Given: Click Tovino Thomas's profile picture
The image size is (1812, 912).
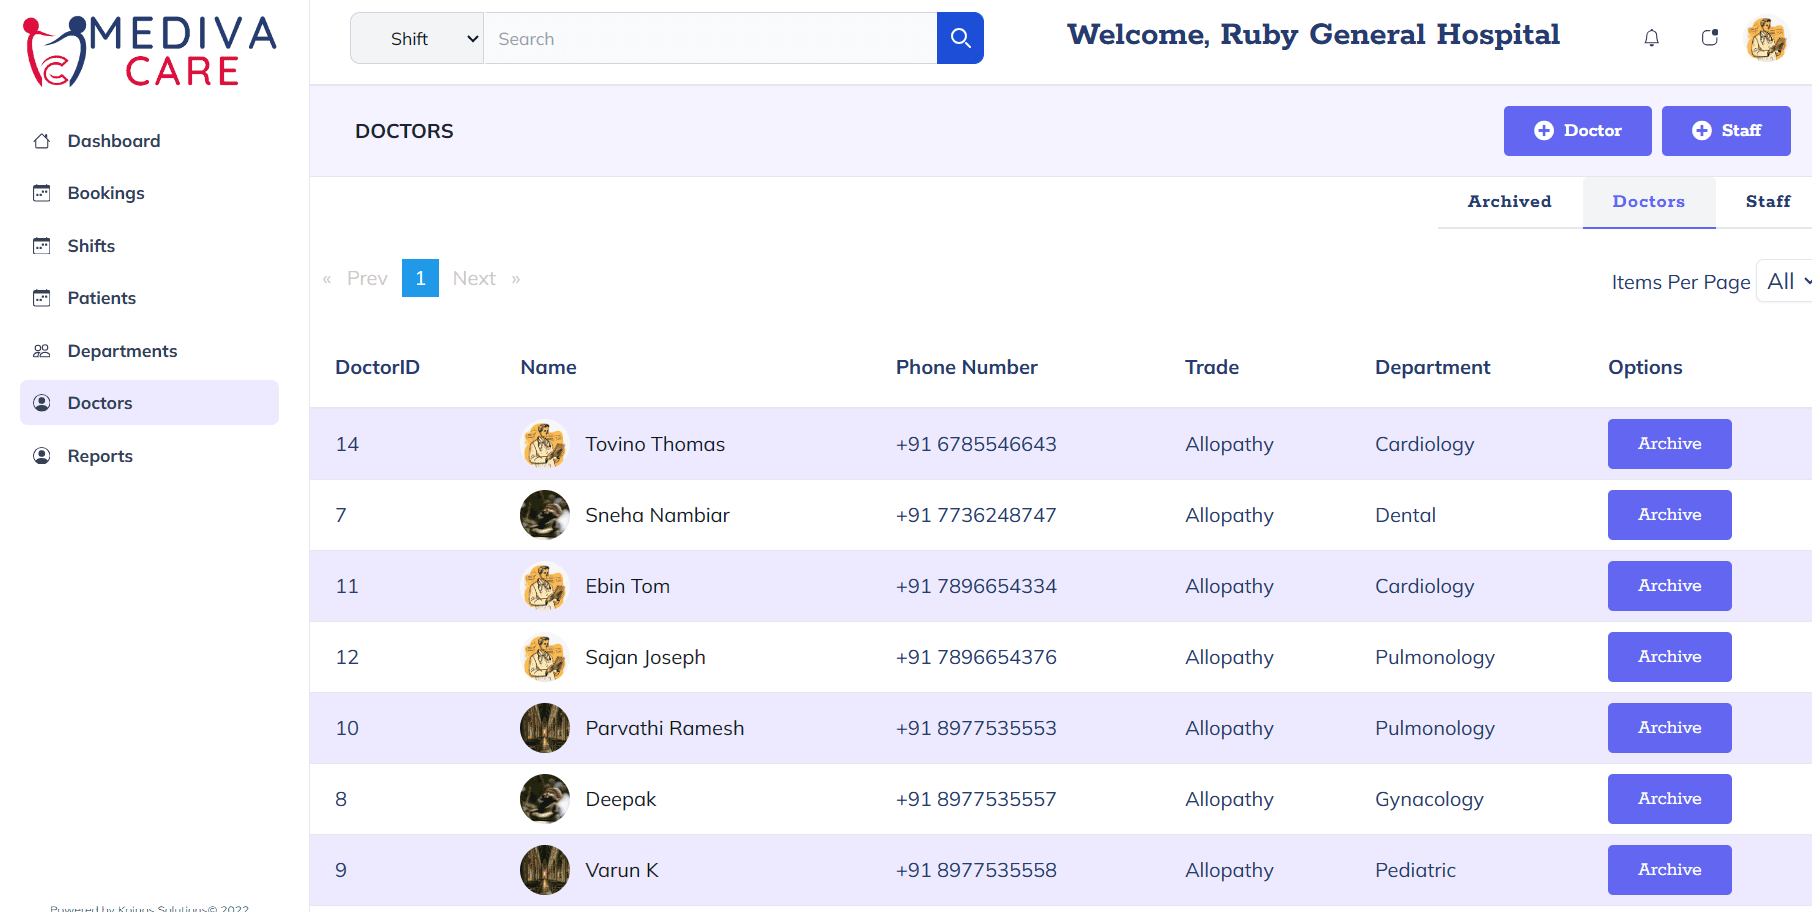Looking at the screenshot, I should (x=544, y=444).
